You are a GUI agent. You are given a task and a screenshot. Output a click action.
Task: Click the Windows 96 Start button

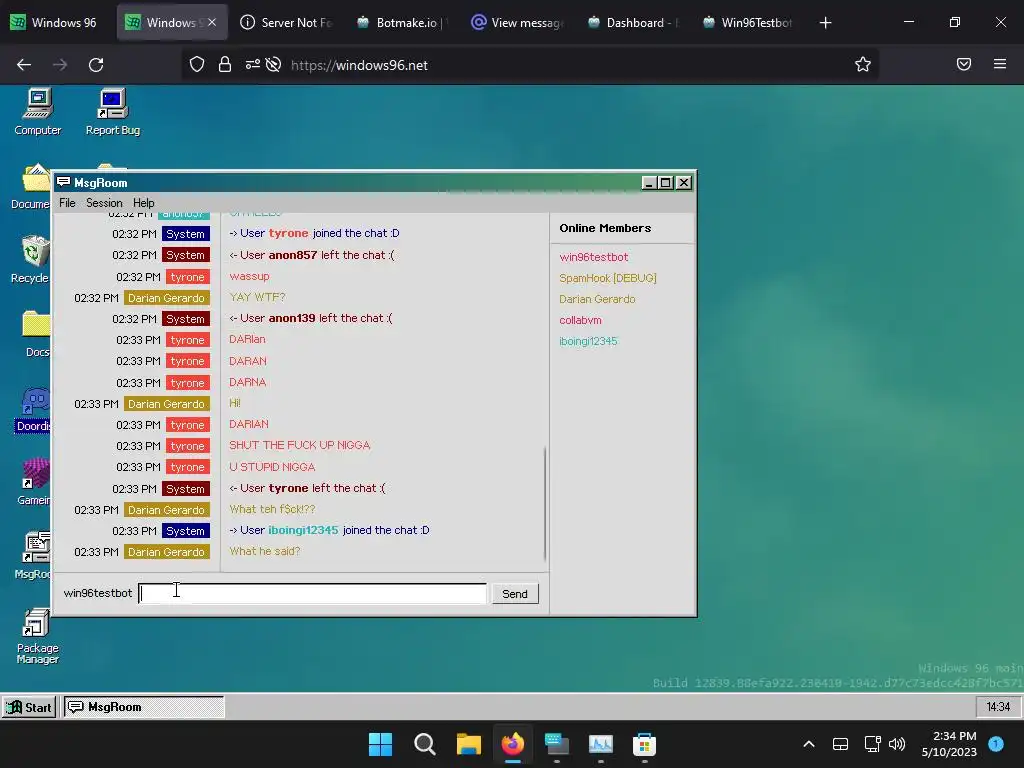point(29,707)
